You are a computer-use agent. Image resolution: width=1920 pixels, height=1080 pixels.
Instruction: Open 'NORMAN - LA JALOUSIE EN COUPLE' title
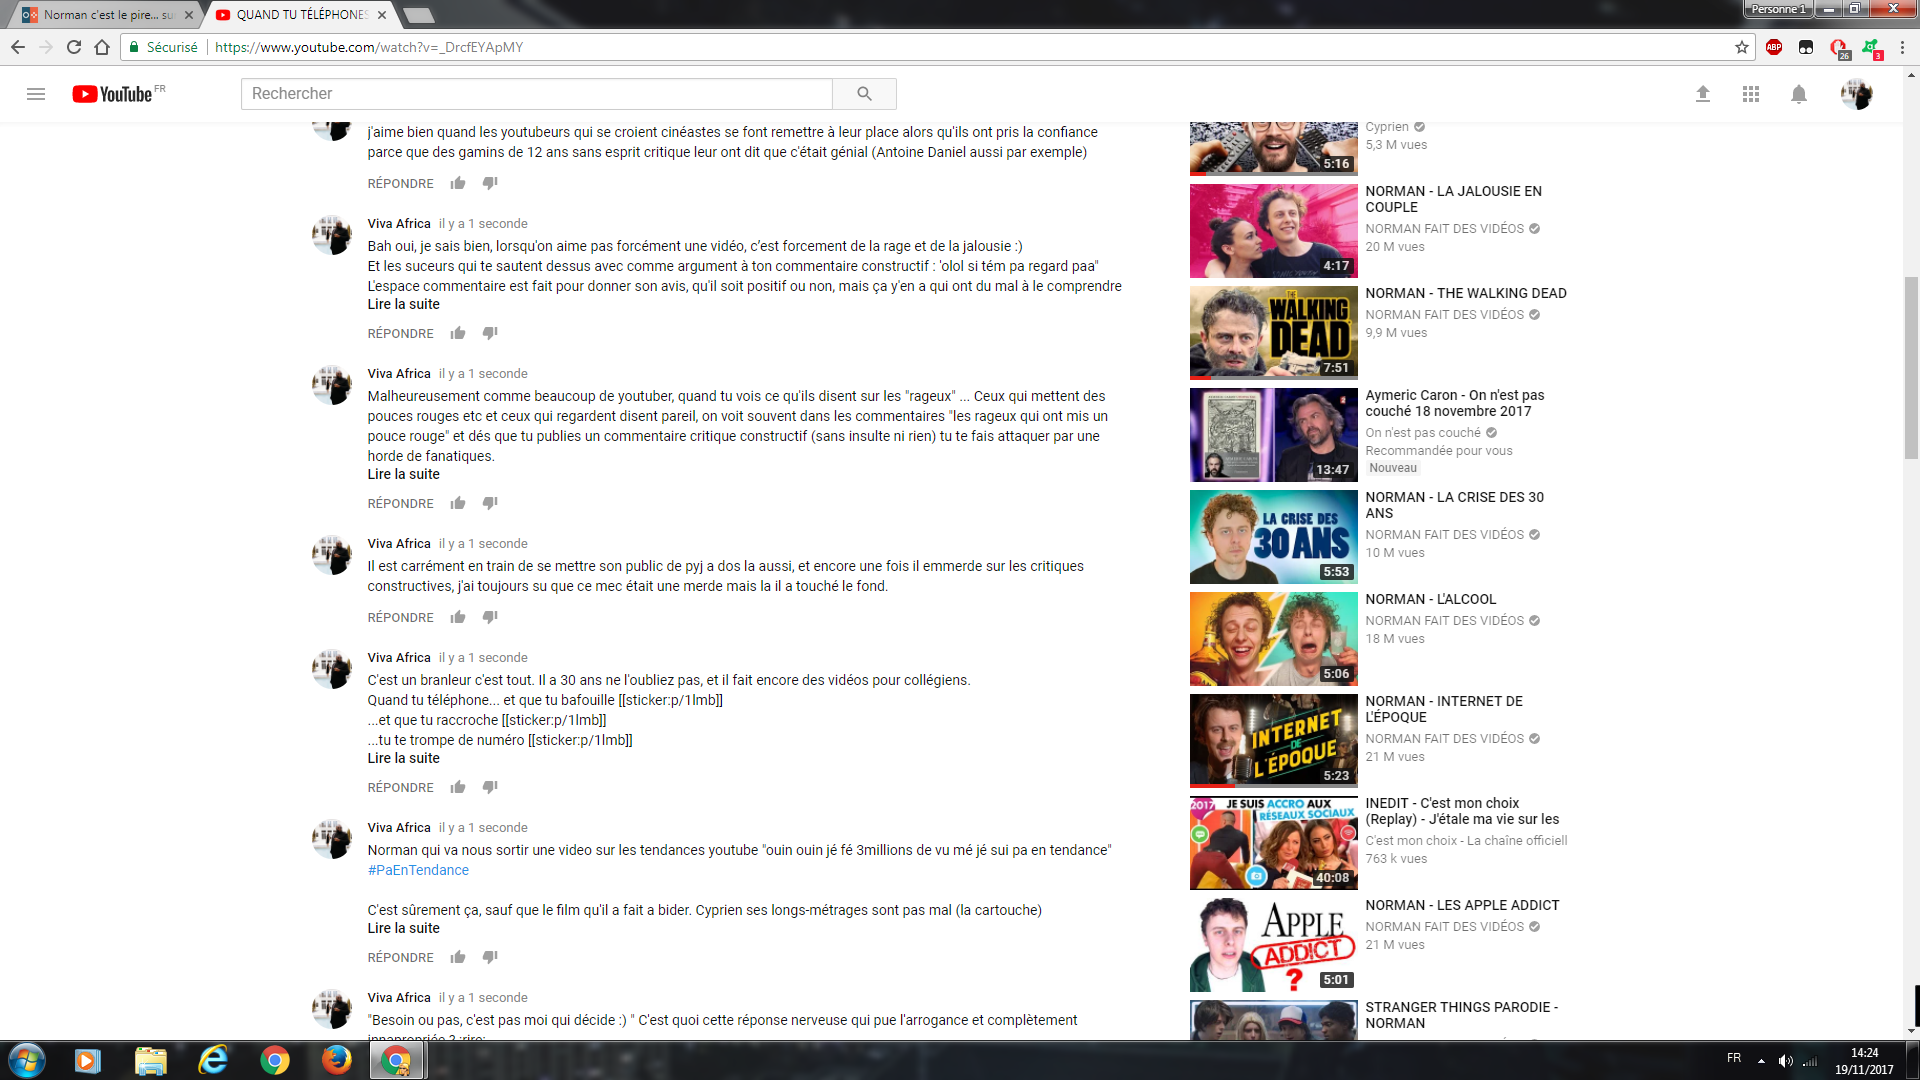click(x=1453, y=199)
